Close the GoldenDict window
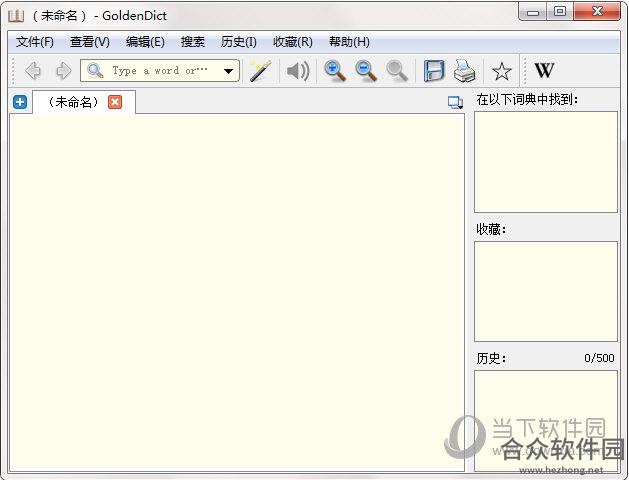629x480 pixels. click(597, 12)
